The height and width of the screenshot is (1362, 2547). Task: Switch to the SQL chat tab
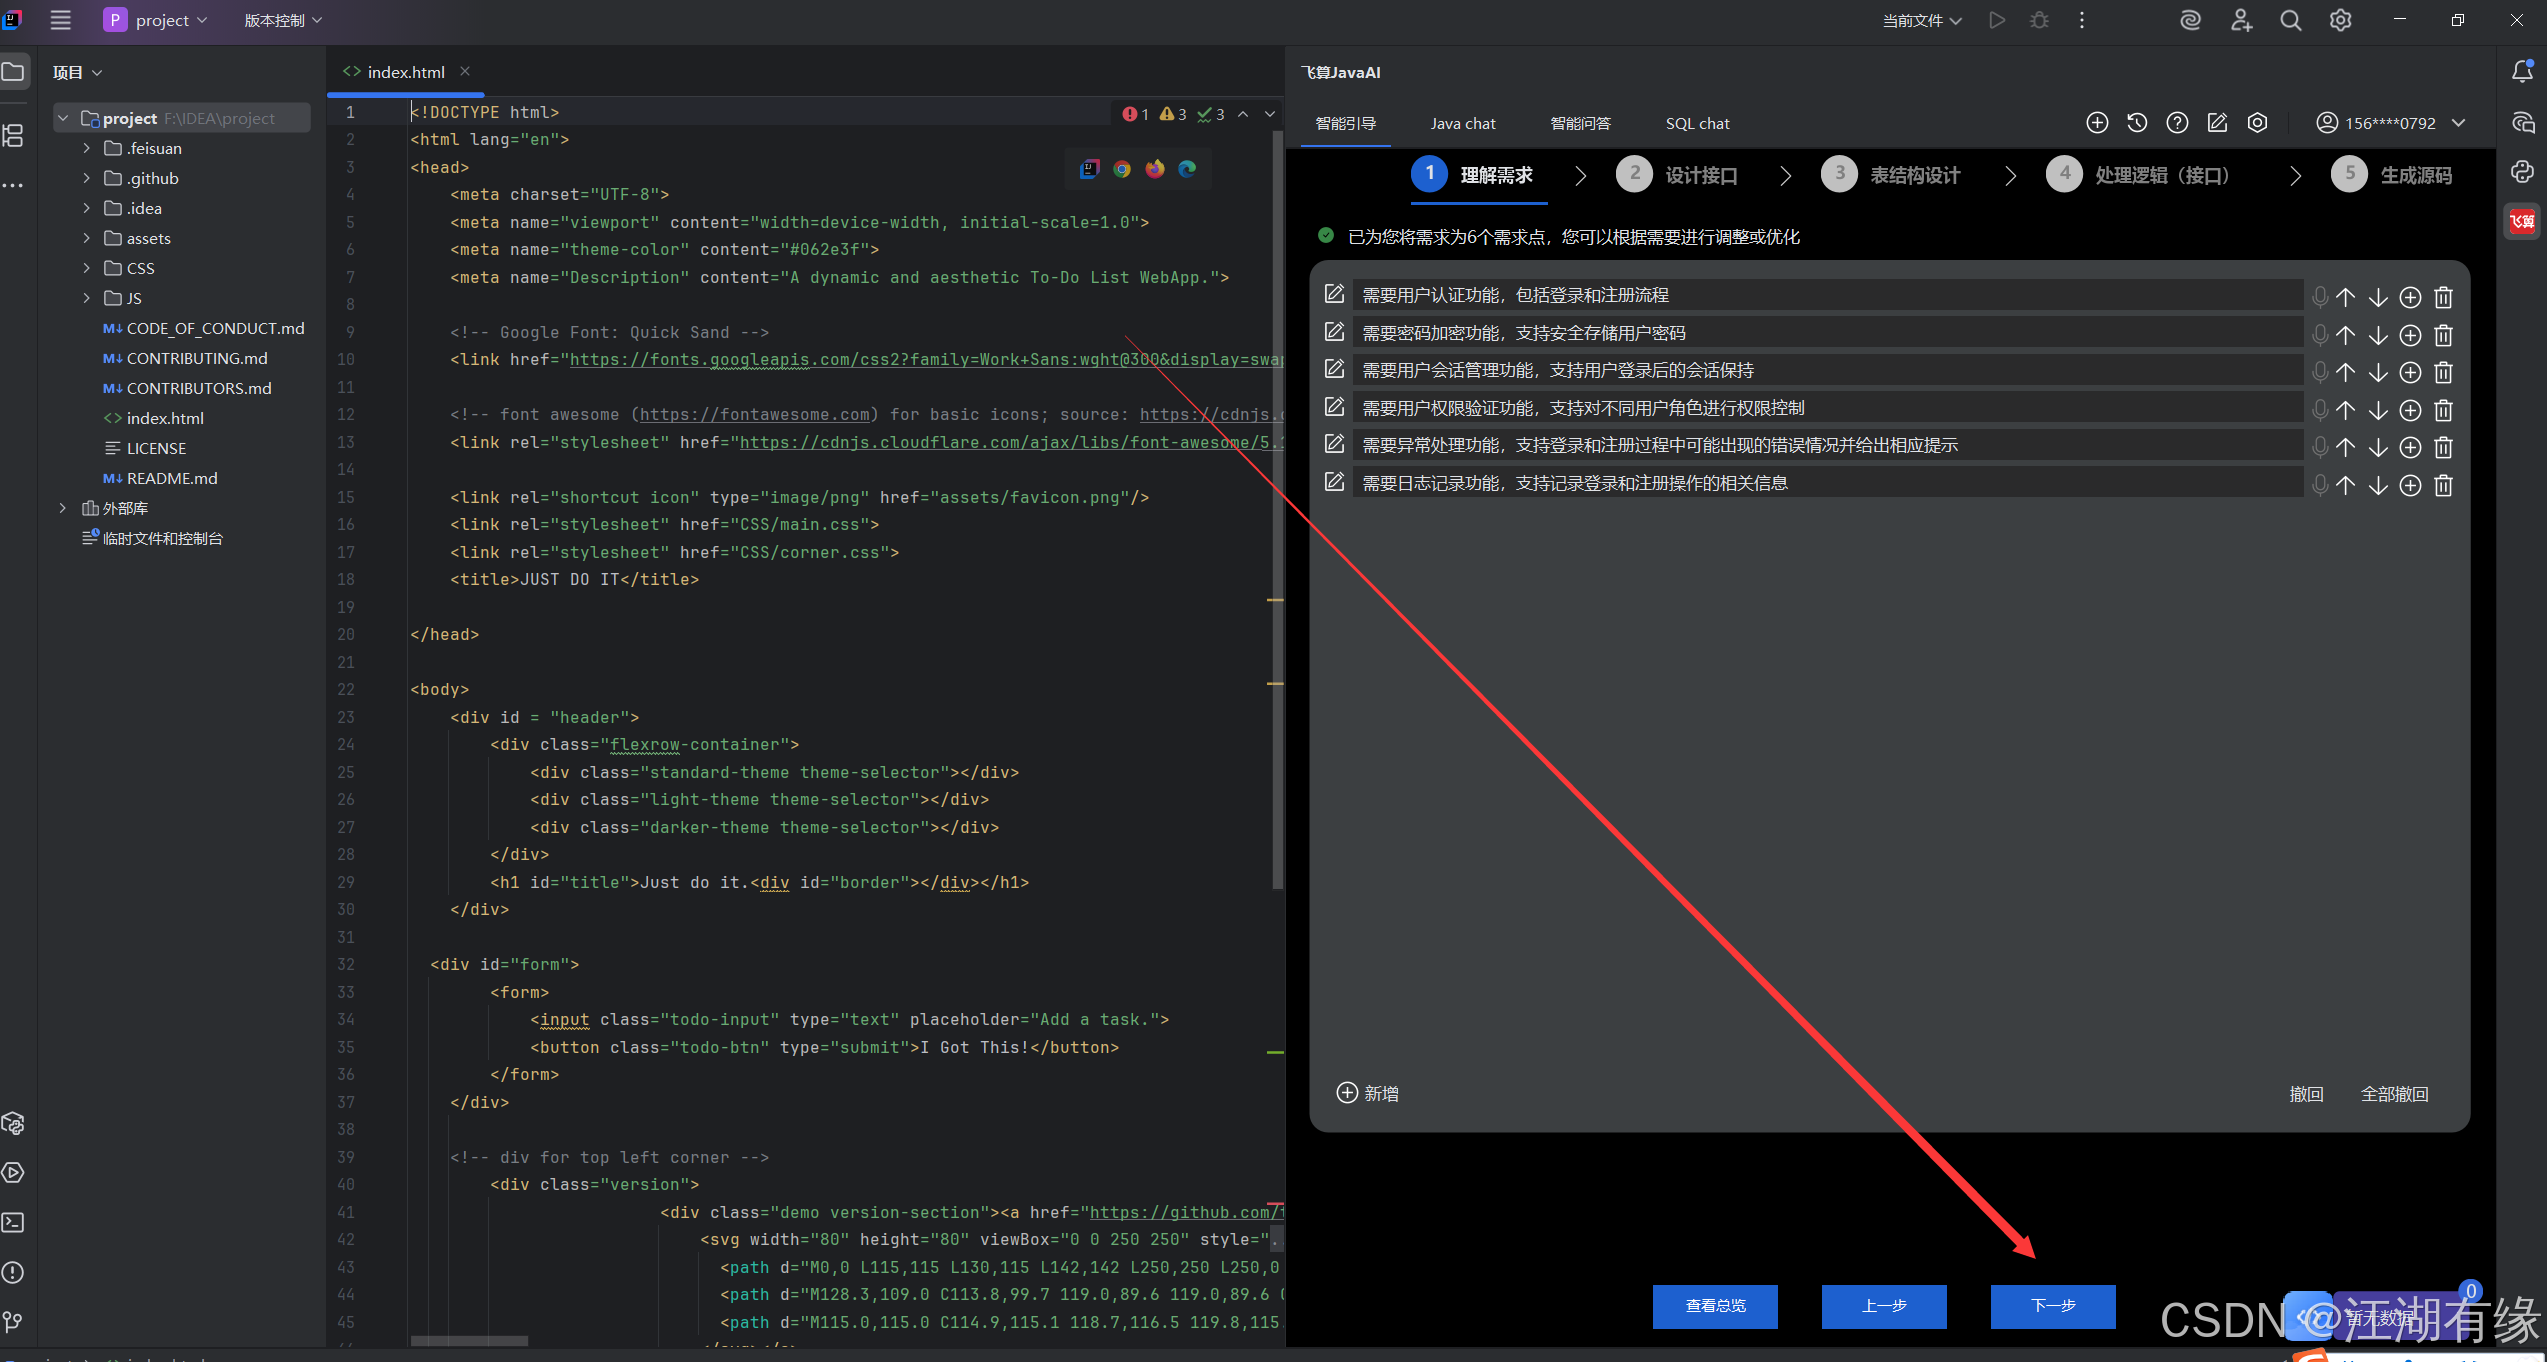tap(1697, 123)
